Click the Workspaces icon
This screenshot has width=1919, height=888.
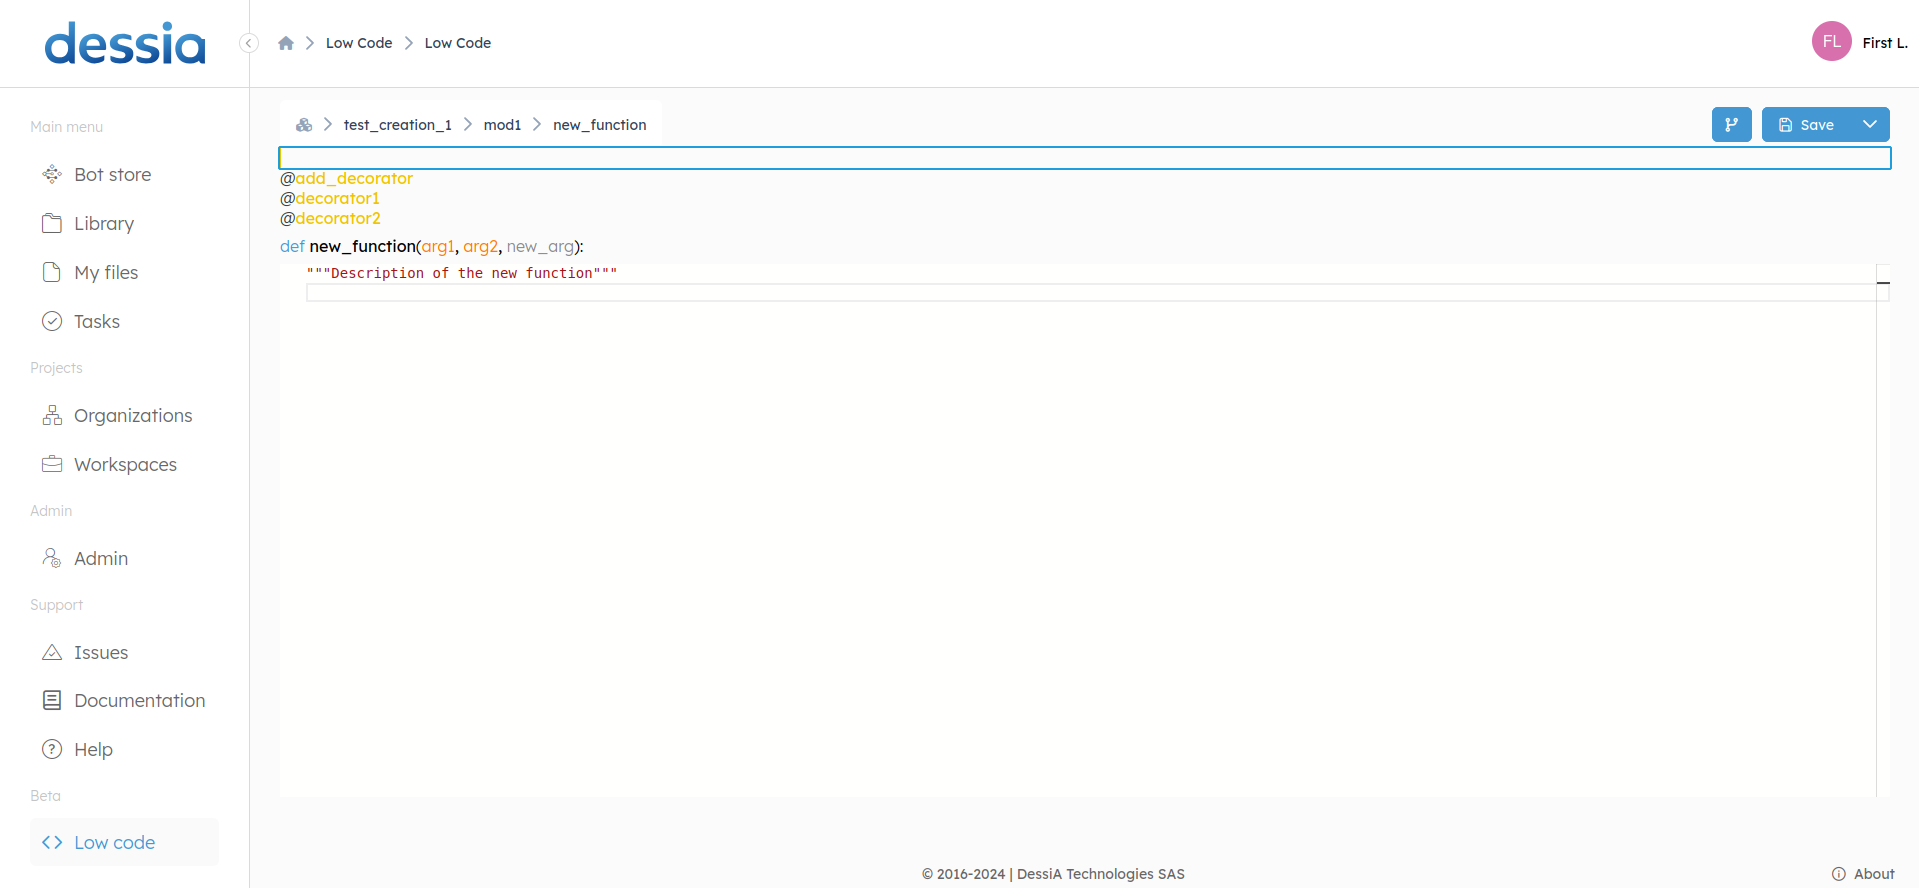[x=52, y=464]
